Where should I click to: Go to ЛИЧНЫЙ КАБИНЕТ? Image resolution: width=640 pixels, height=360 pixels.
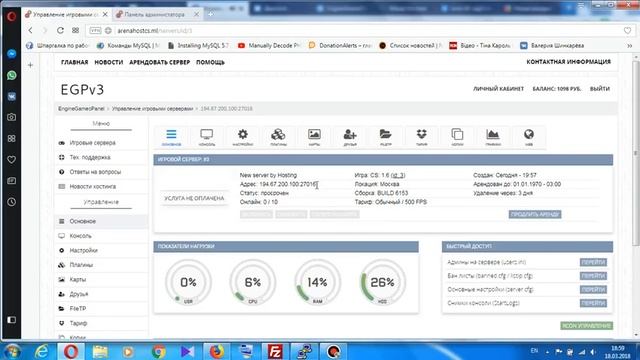pyautogui.click(x=498, y=89)
